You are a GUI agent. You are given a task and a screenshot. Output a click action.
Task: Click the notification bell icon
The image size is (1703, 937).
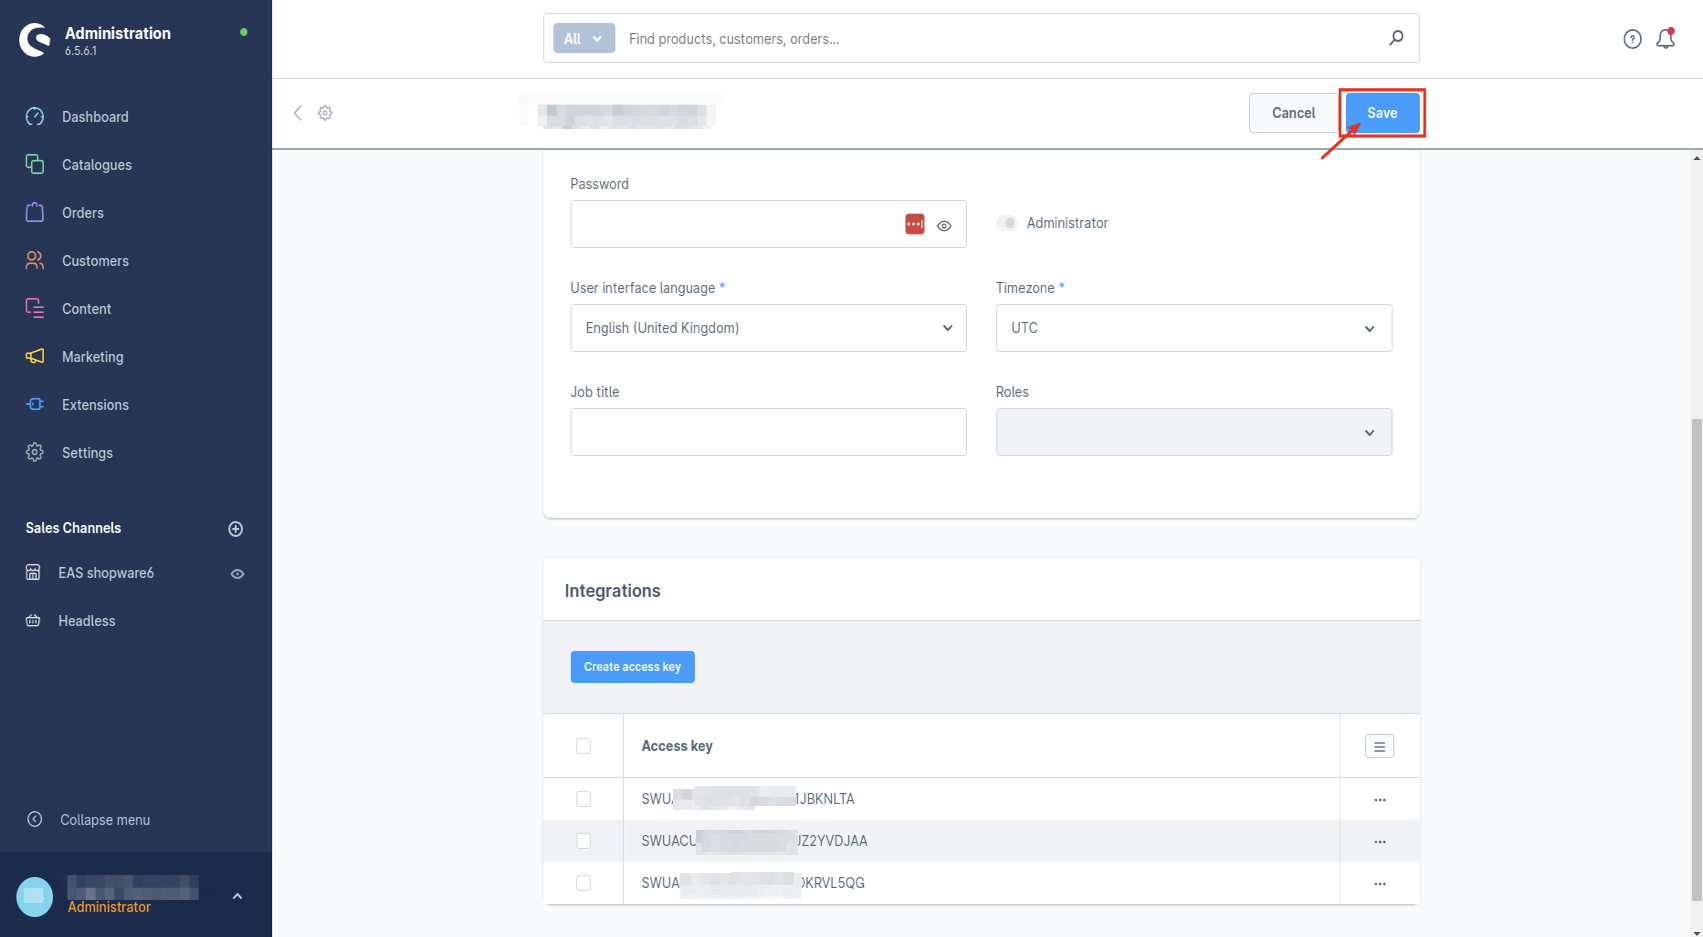pyautogui.click(x=1665, y=39)
